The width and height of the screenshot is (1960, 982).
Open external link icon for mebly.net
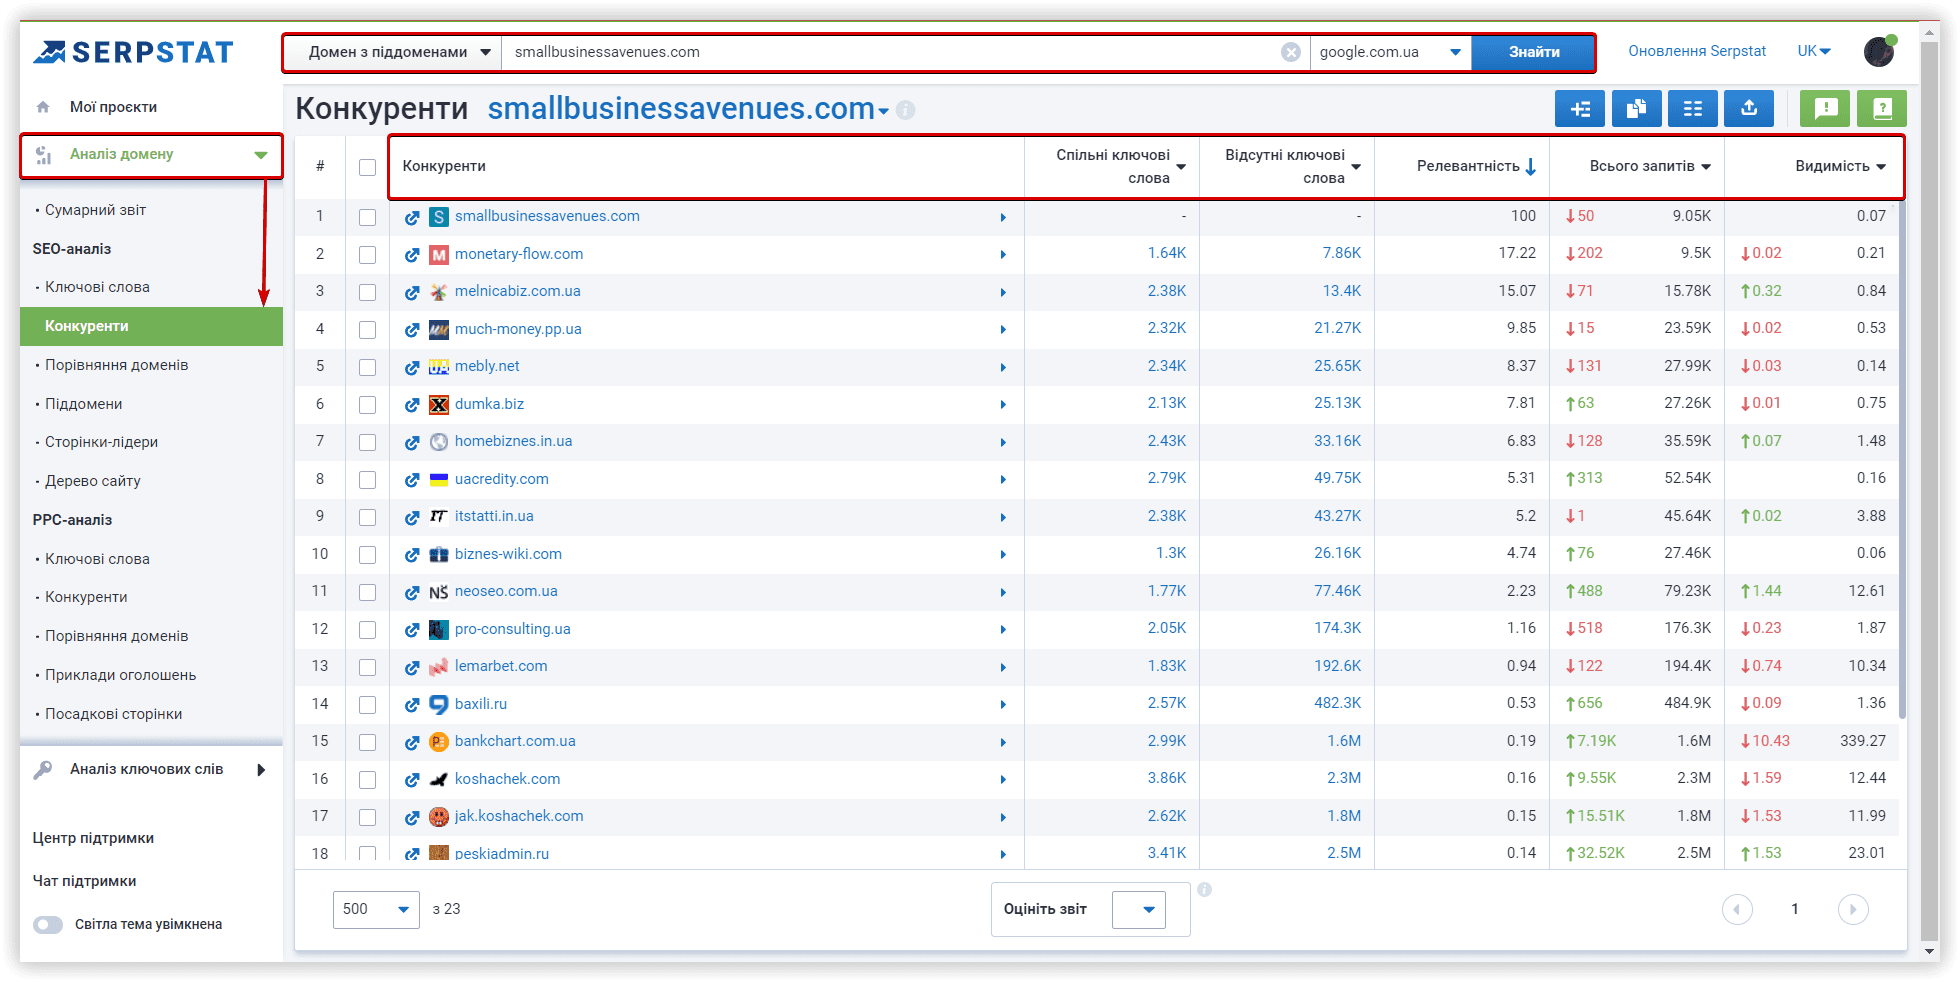click(x=411, y=367)
